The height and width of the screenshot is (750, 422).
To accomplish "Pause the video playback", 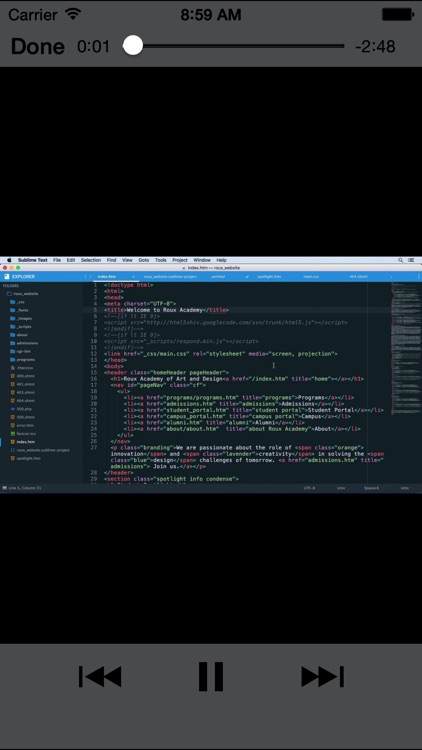I will point(211,676).
